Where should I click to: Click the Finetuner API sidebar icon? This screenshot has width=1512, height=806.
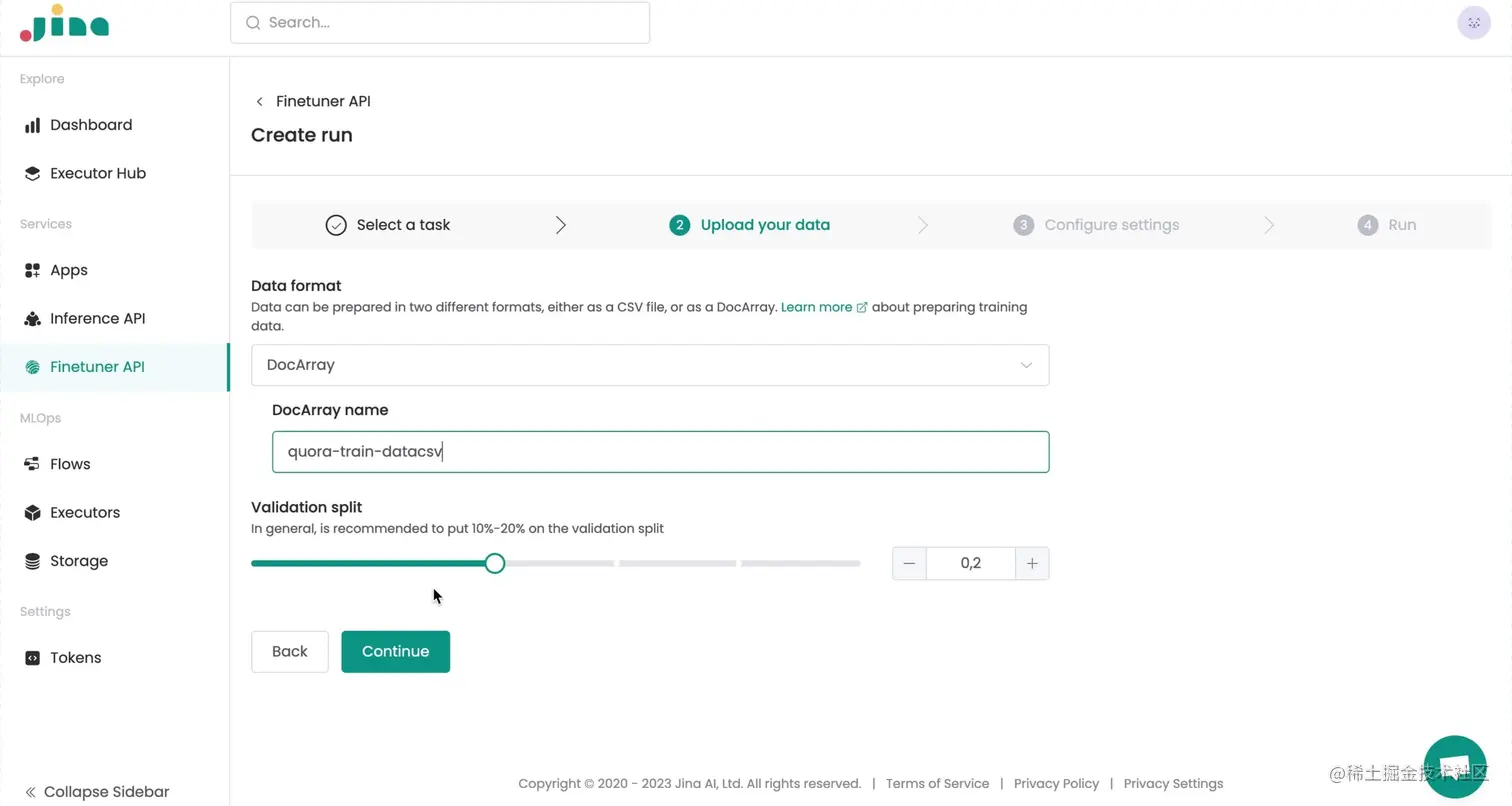(x=32, y=367)
